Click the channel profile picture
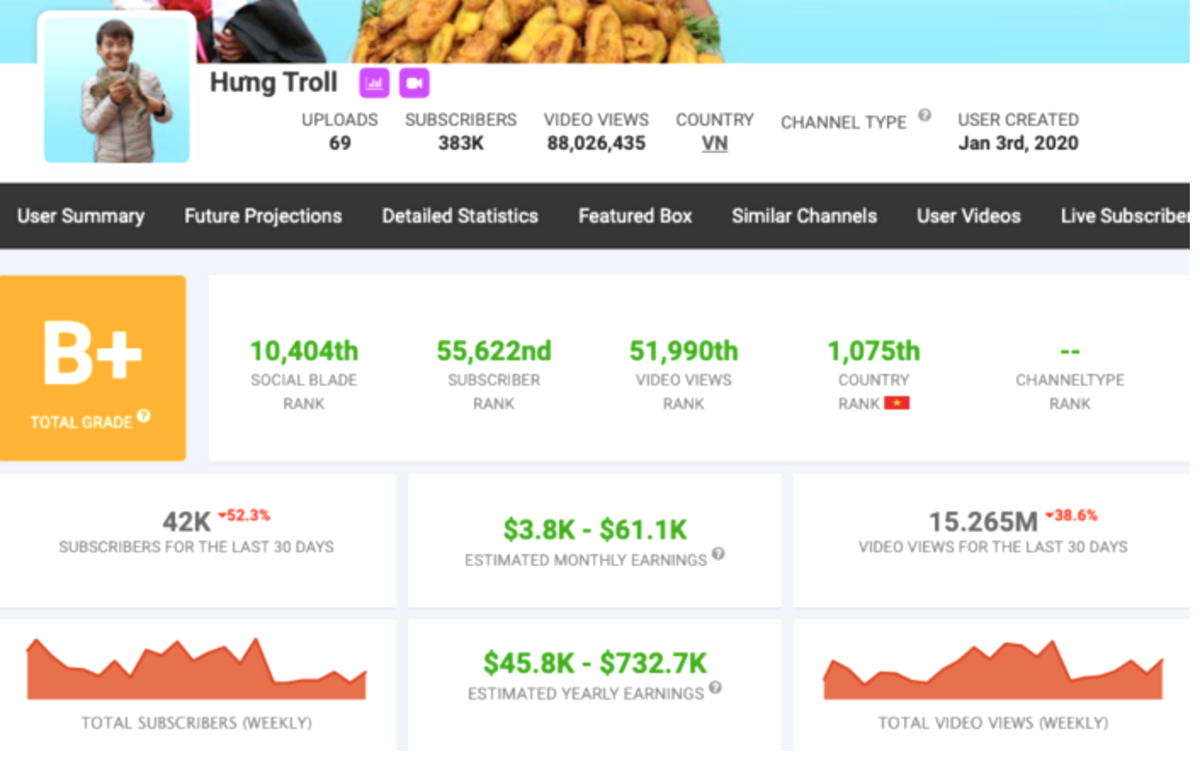This screenshot has height=758, width=1200. click(x=117, y=89)
